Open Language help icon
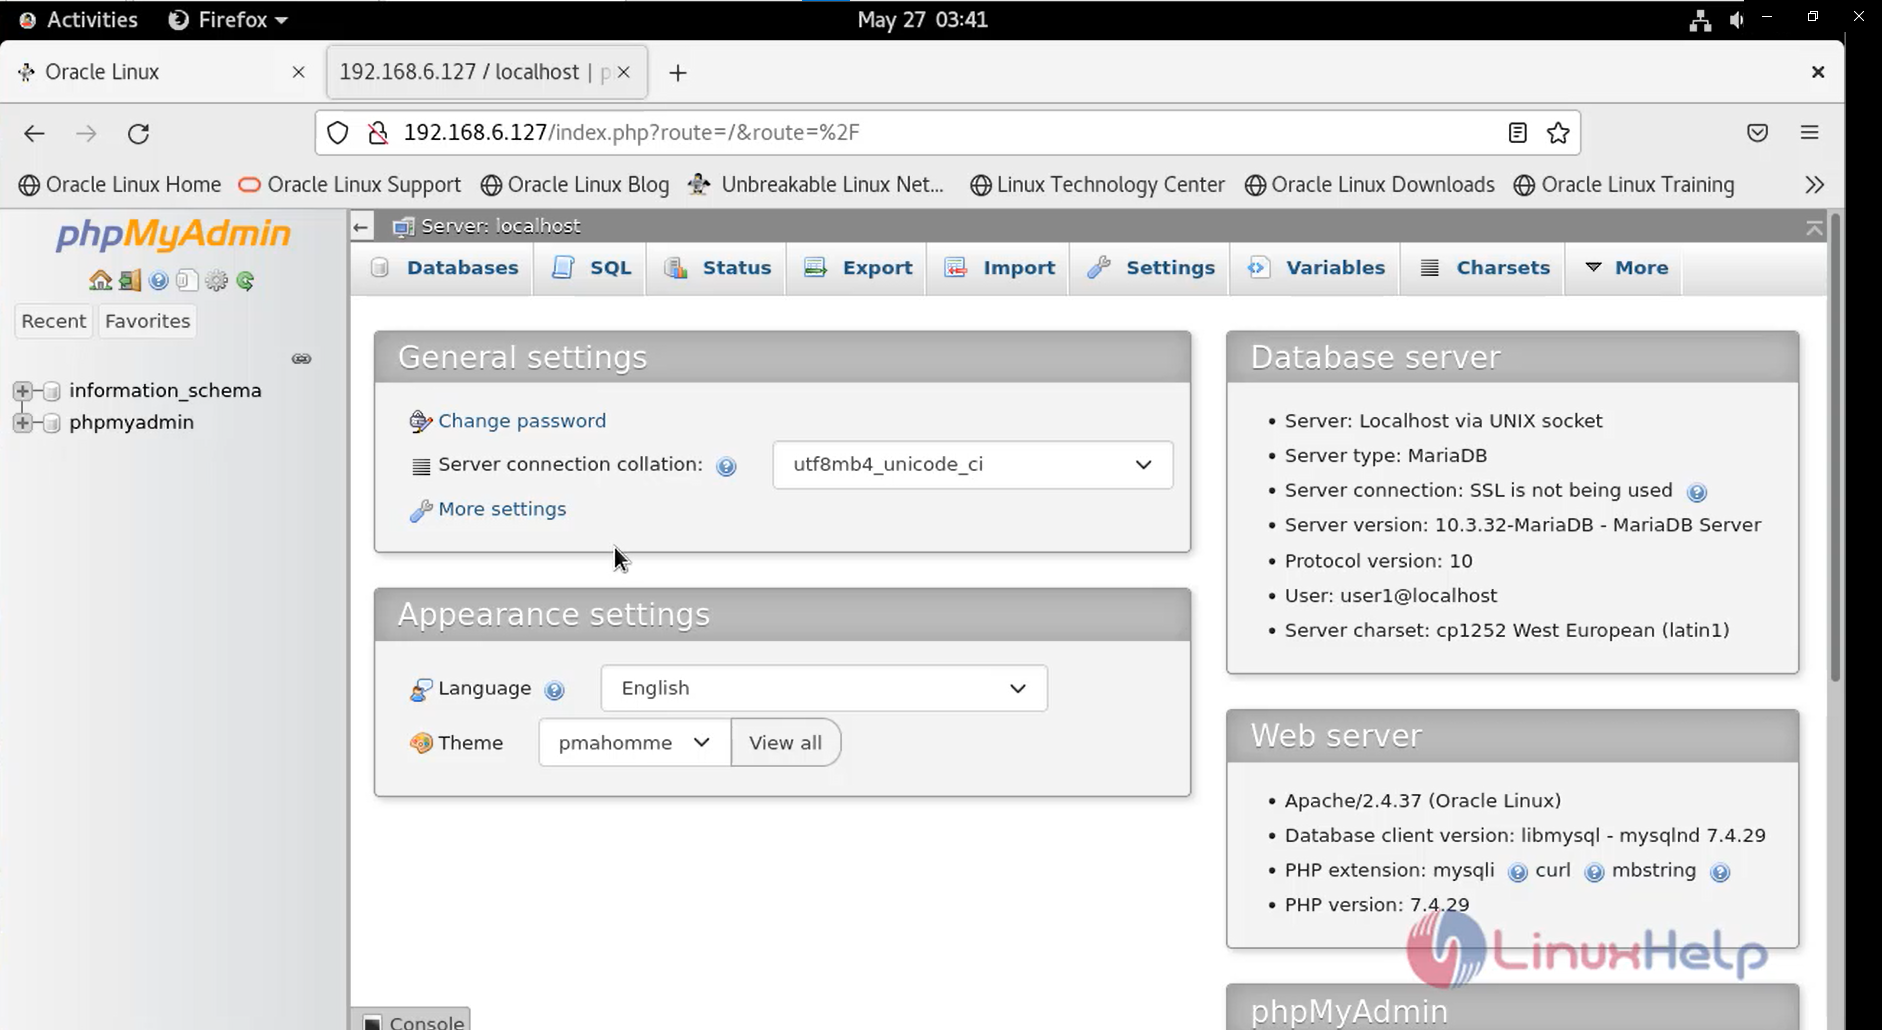This screenshot has height=1030, width=1882. coord(554,690)
